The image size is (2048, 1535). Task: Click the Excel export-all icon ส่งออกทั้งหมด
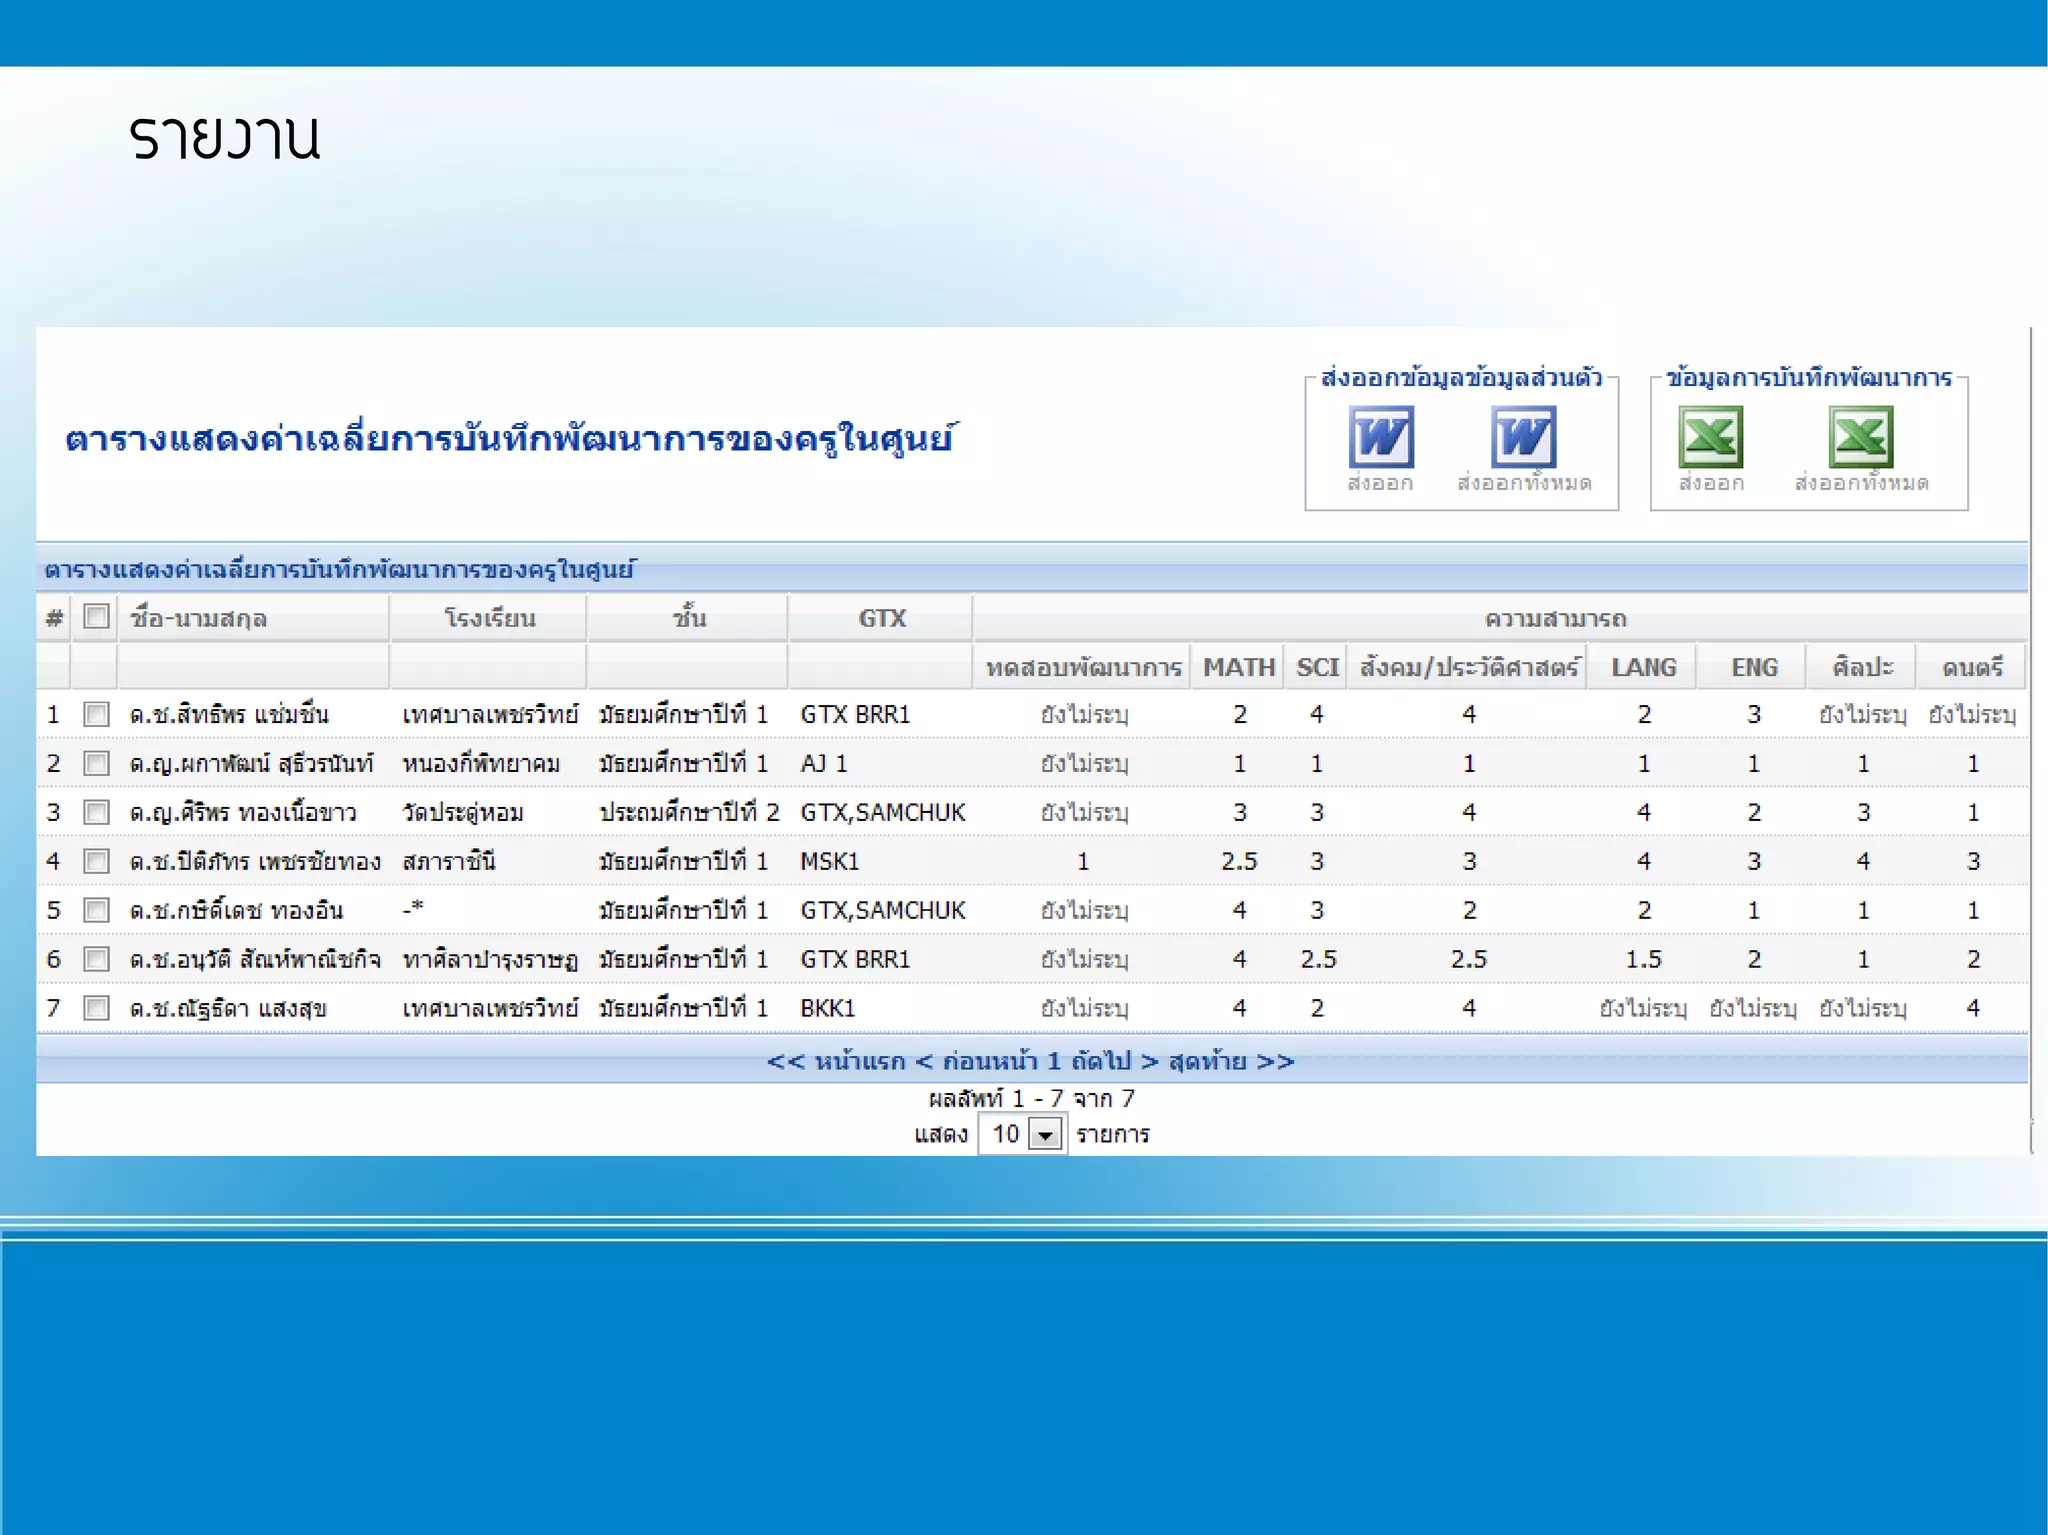click(1861, 437)
